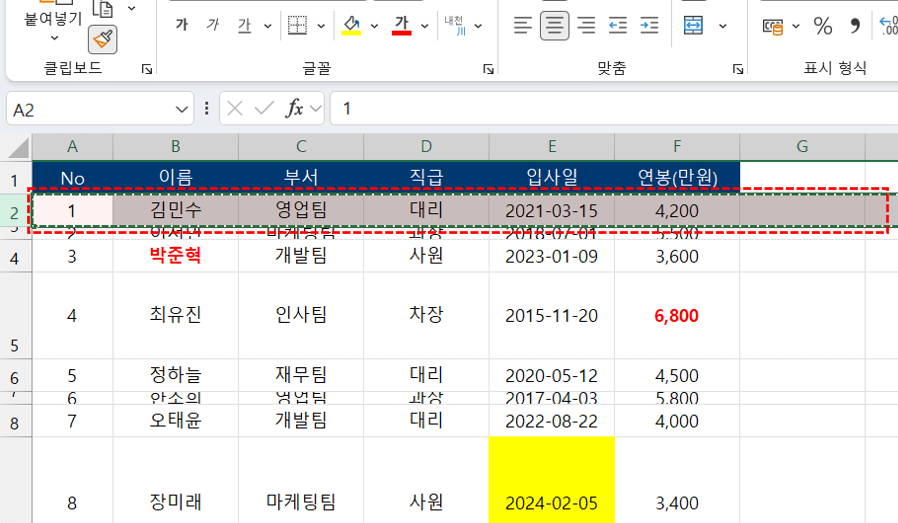This screenshot has height=523, width=898.
Task: Toggle italic formatting
Action: (212, 25)
